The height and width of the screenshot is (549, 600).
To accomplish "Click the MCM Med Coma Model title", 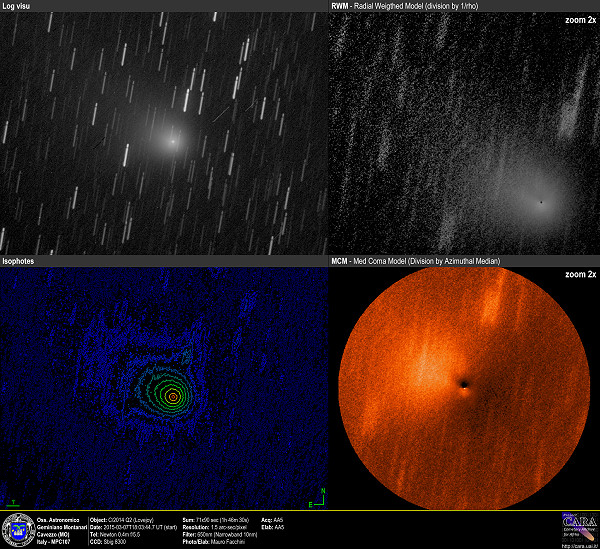I will point(416,261).
